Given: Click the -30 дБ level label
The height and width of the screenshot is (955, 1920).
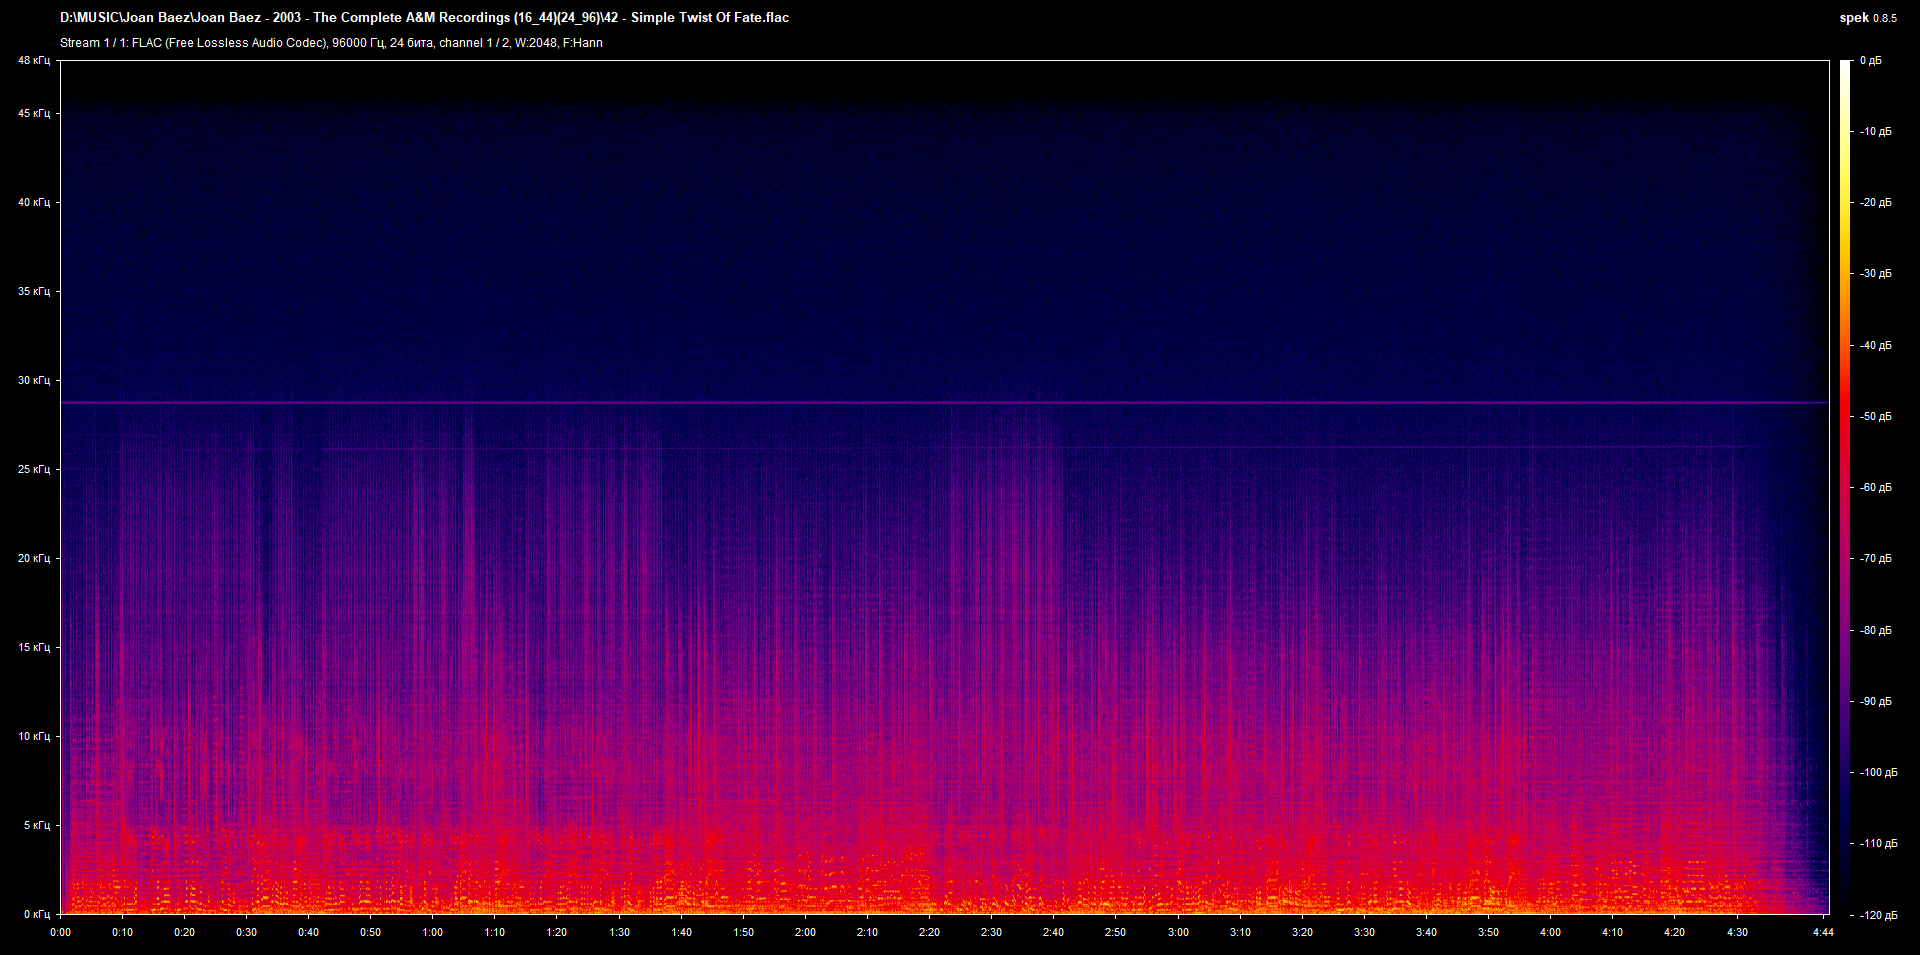Looking at the screenshot, I should click(x=1876, y=274).
